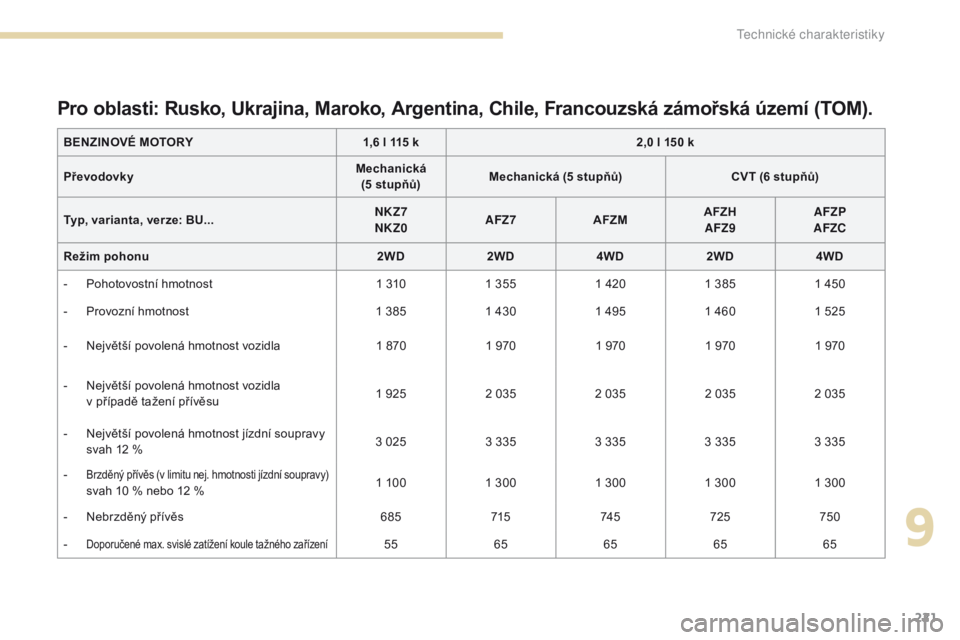Click the 'Nebrzděný přívěs' row label
This screenshot has width=960, height=640.
(135, 516)
